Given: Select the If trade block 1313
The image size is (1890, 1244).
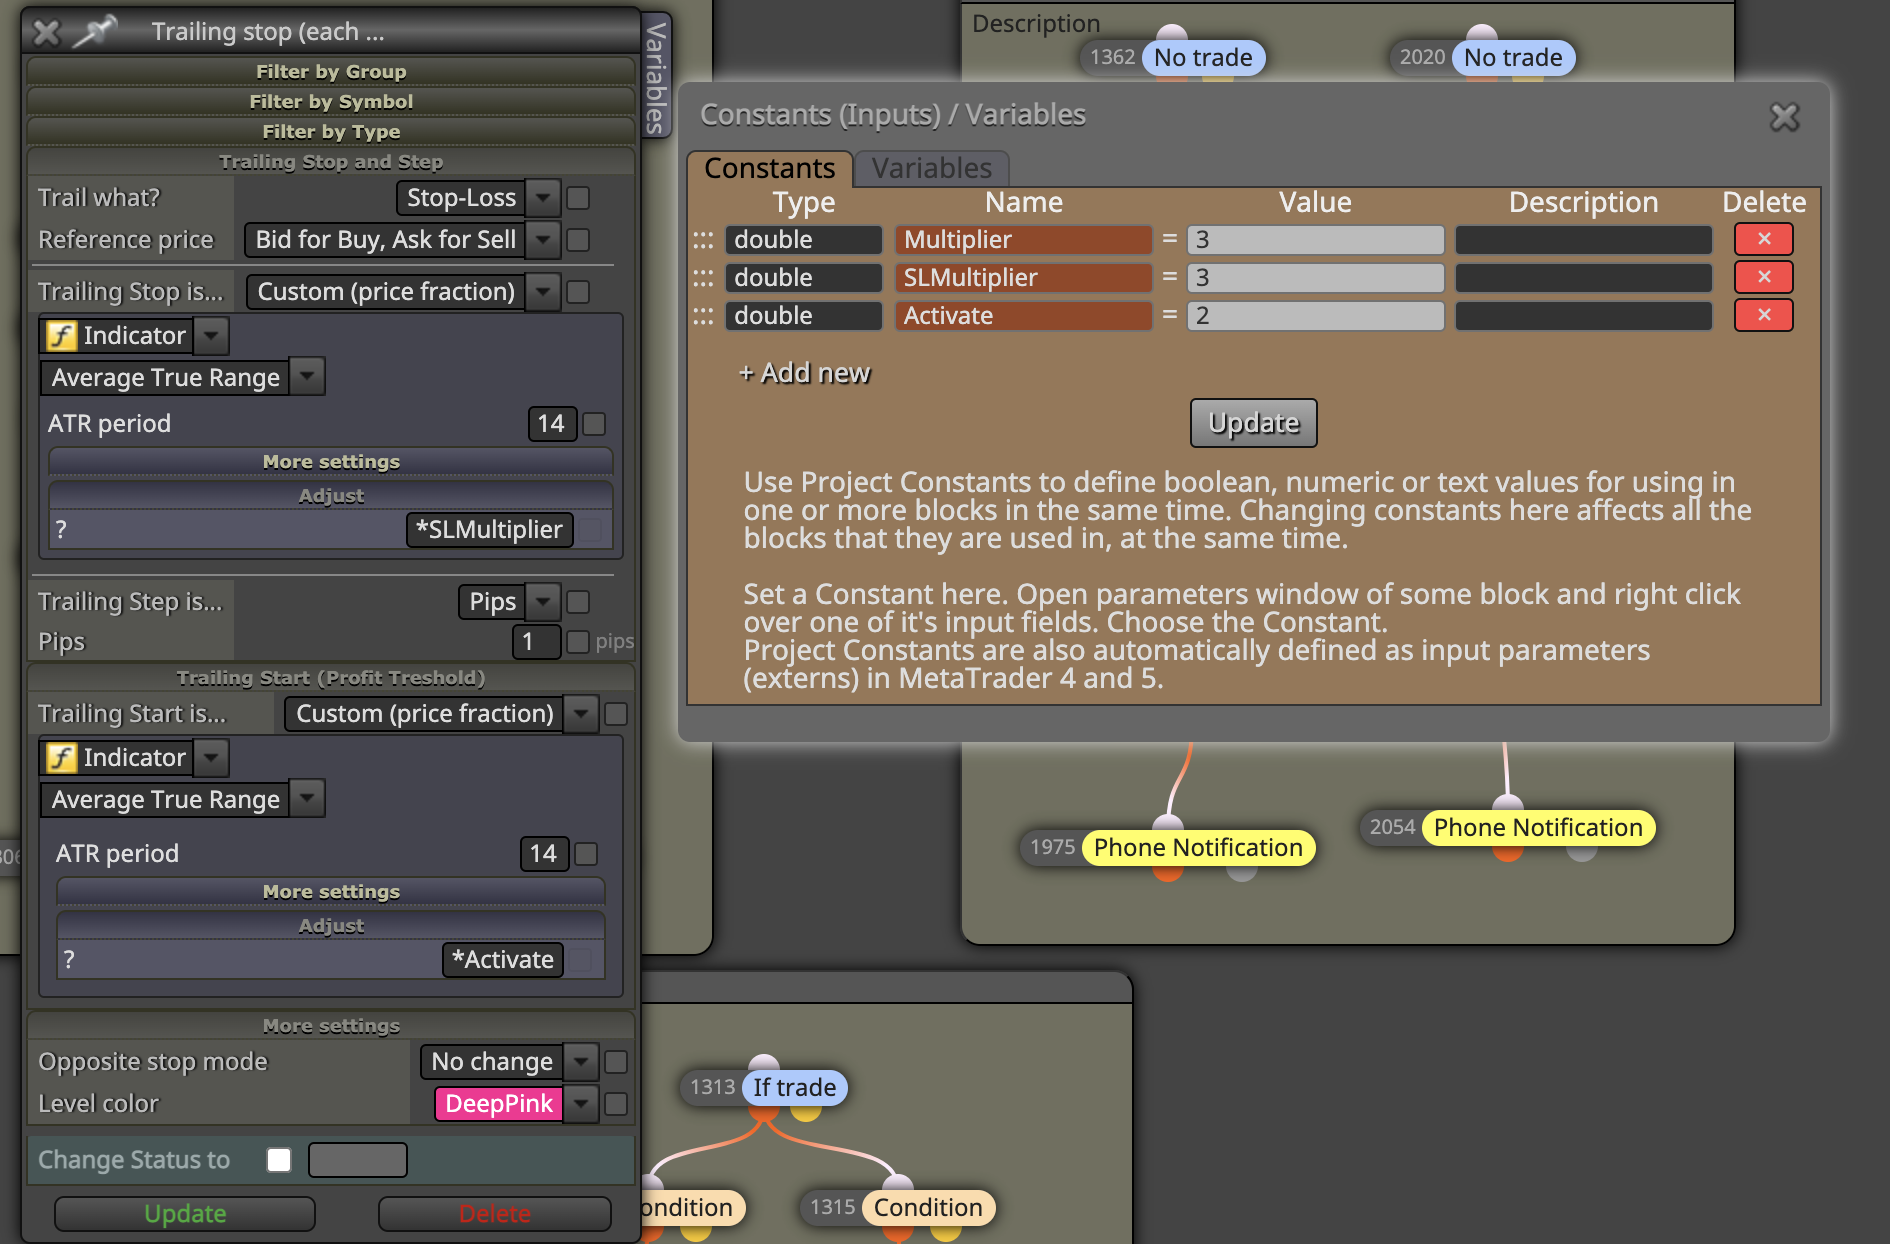Looking at the screenshot, I should (794, 1087).
